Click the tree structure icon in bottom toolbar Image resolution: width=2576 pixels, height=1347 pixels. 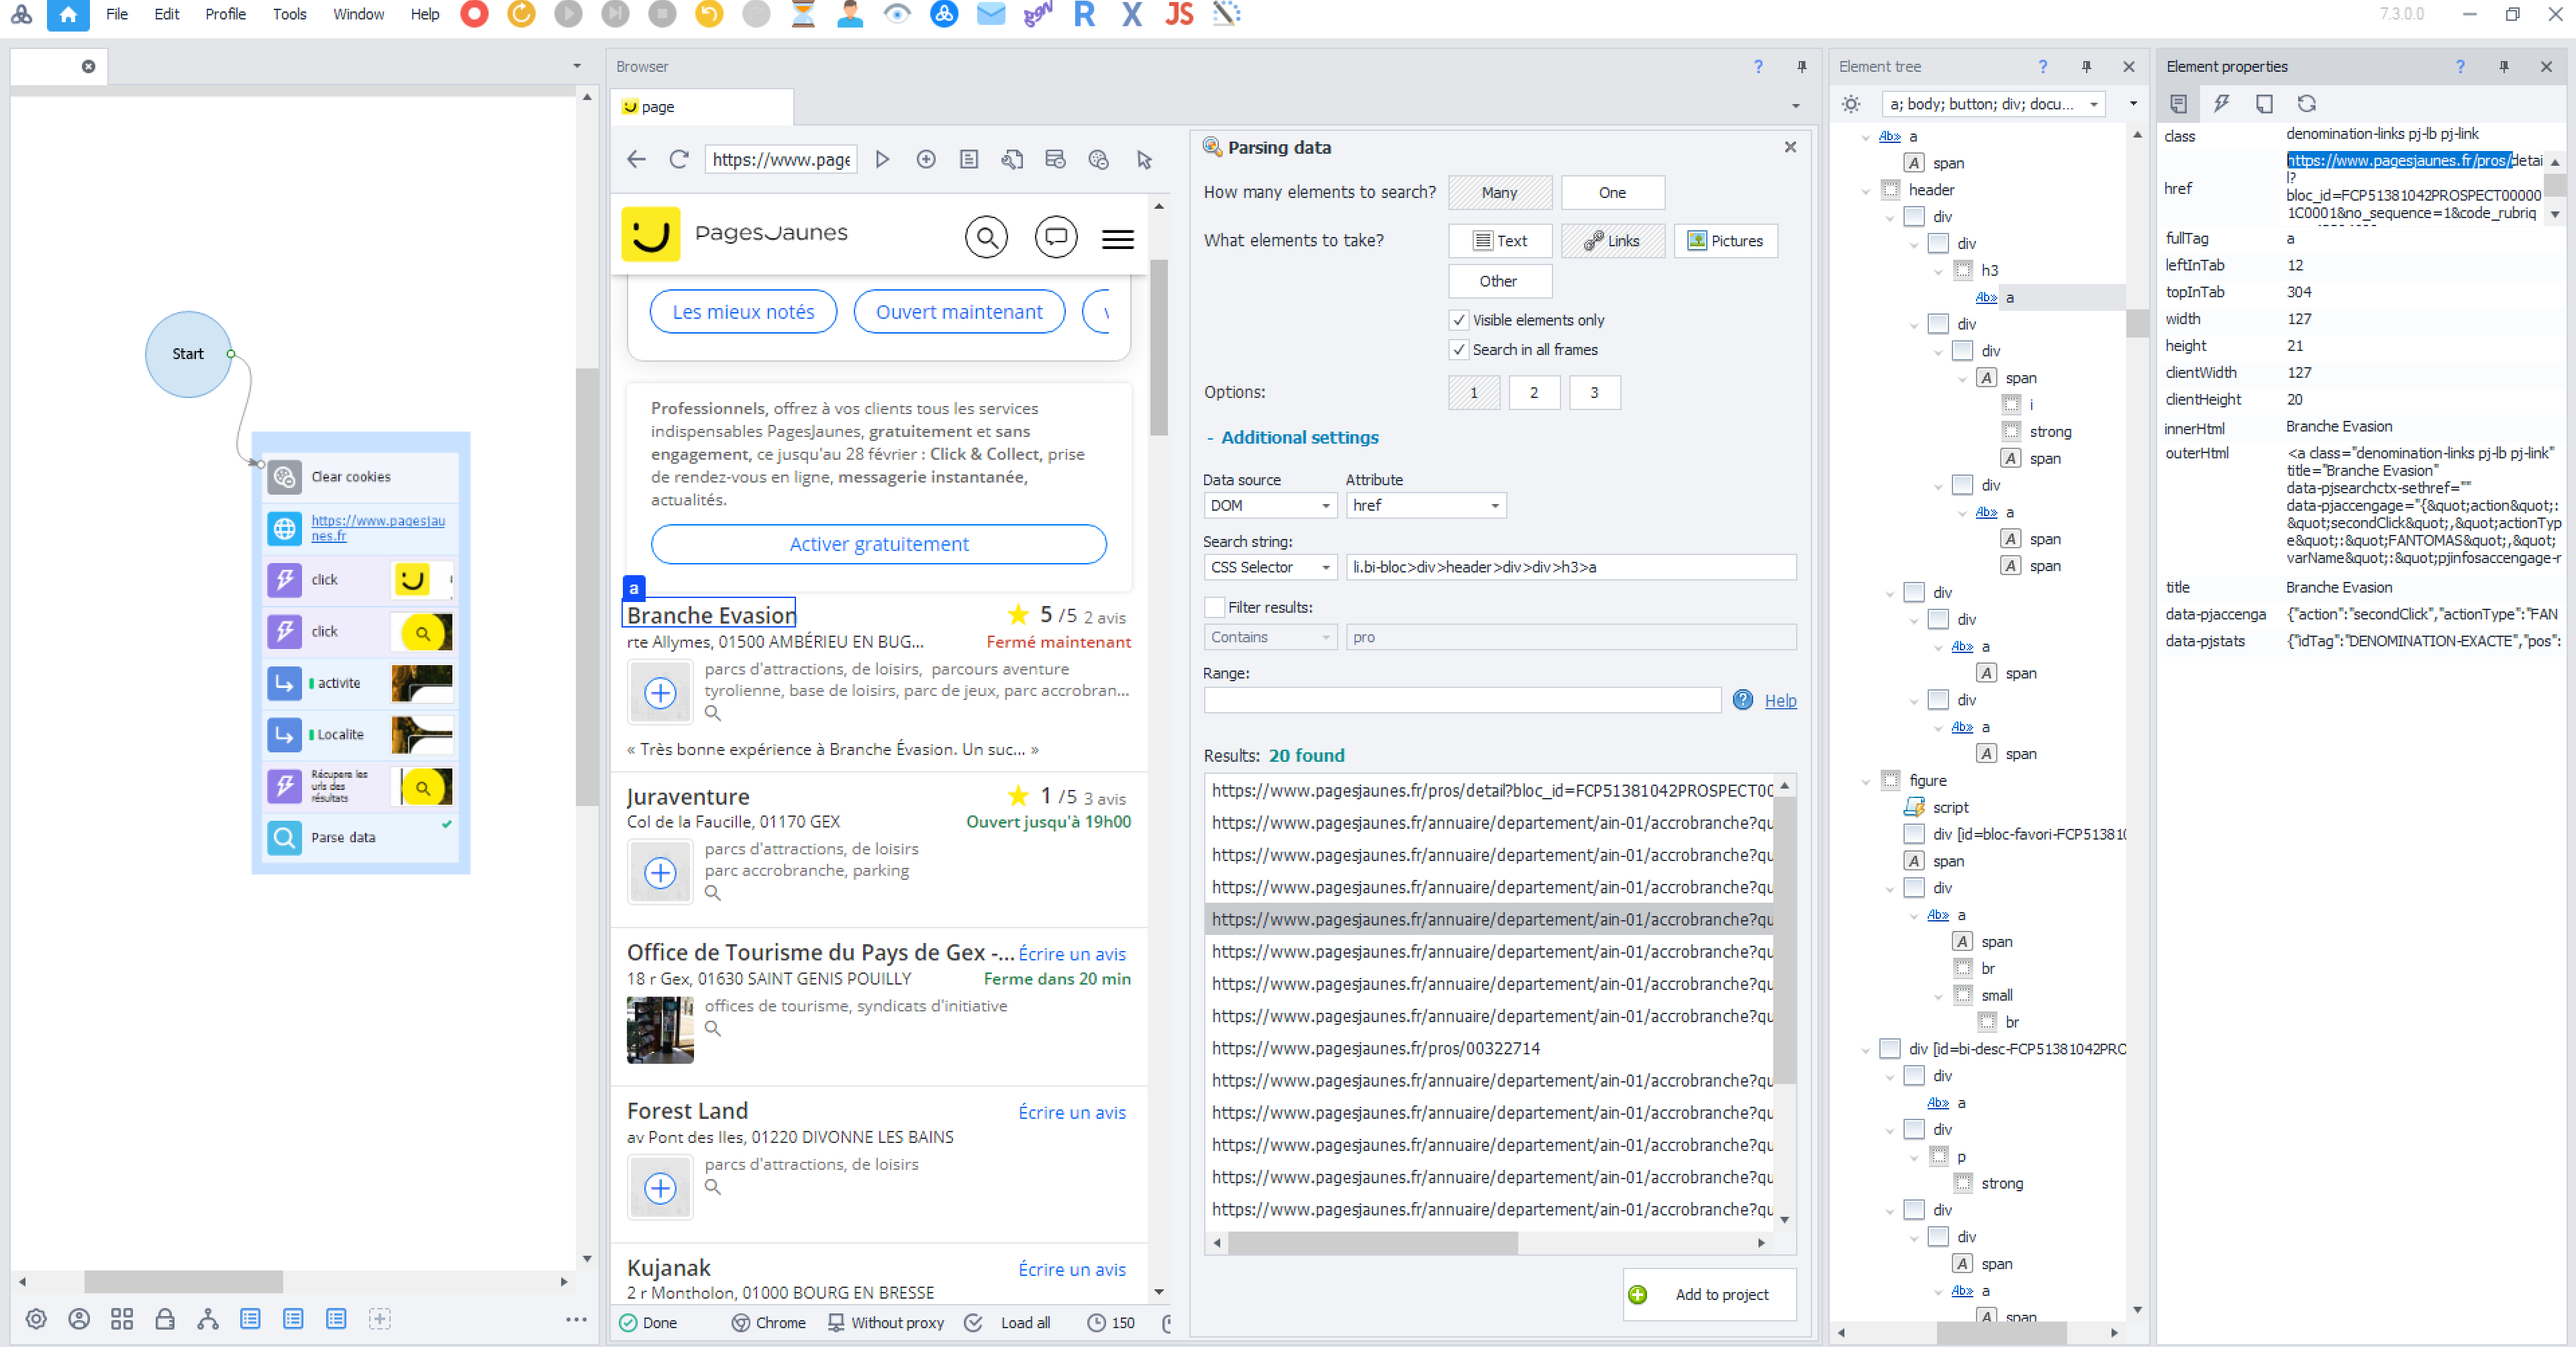click(x=208, y=1319)
